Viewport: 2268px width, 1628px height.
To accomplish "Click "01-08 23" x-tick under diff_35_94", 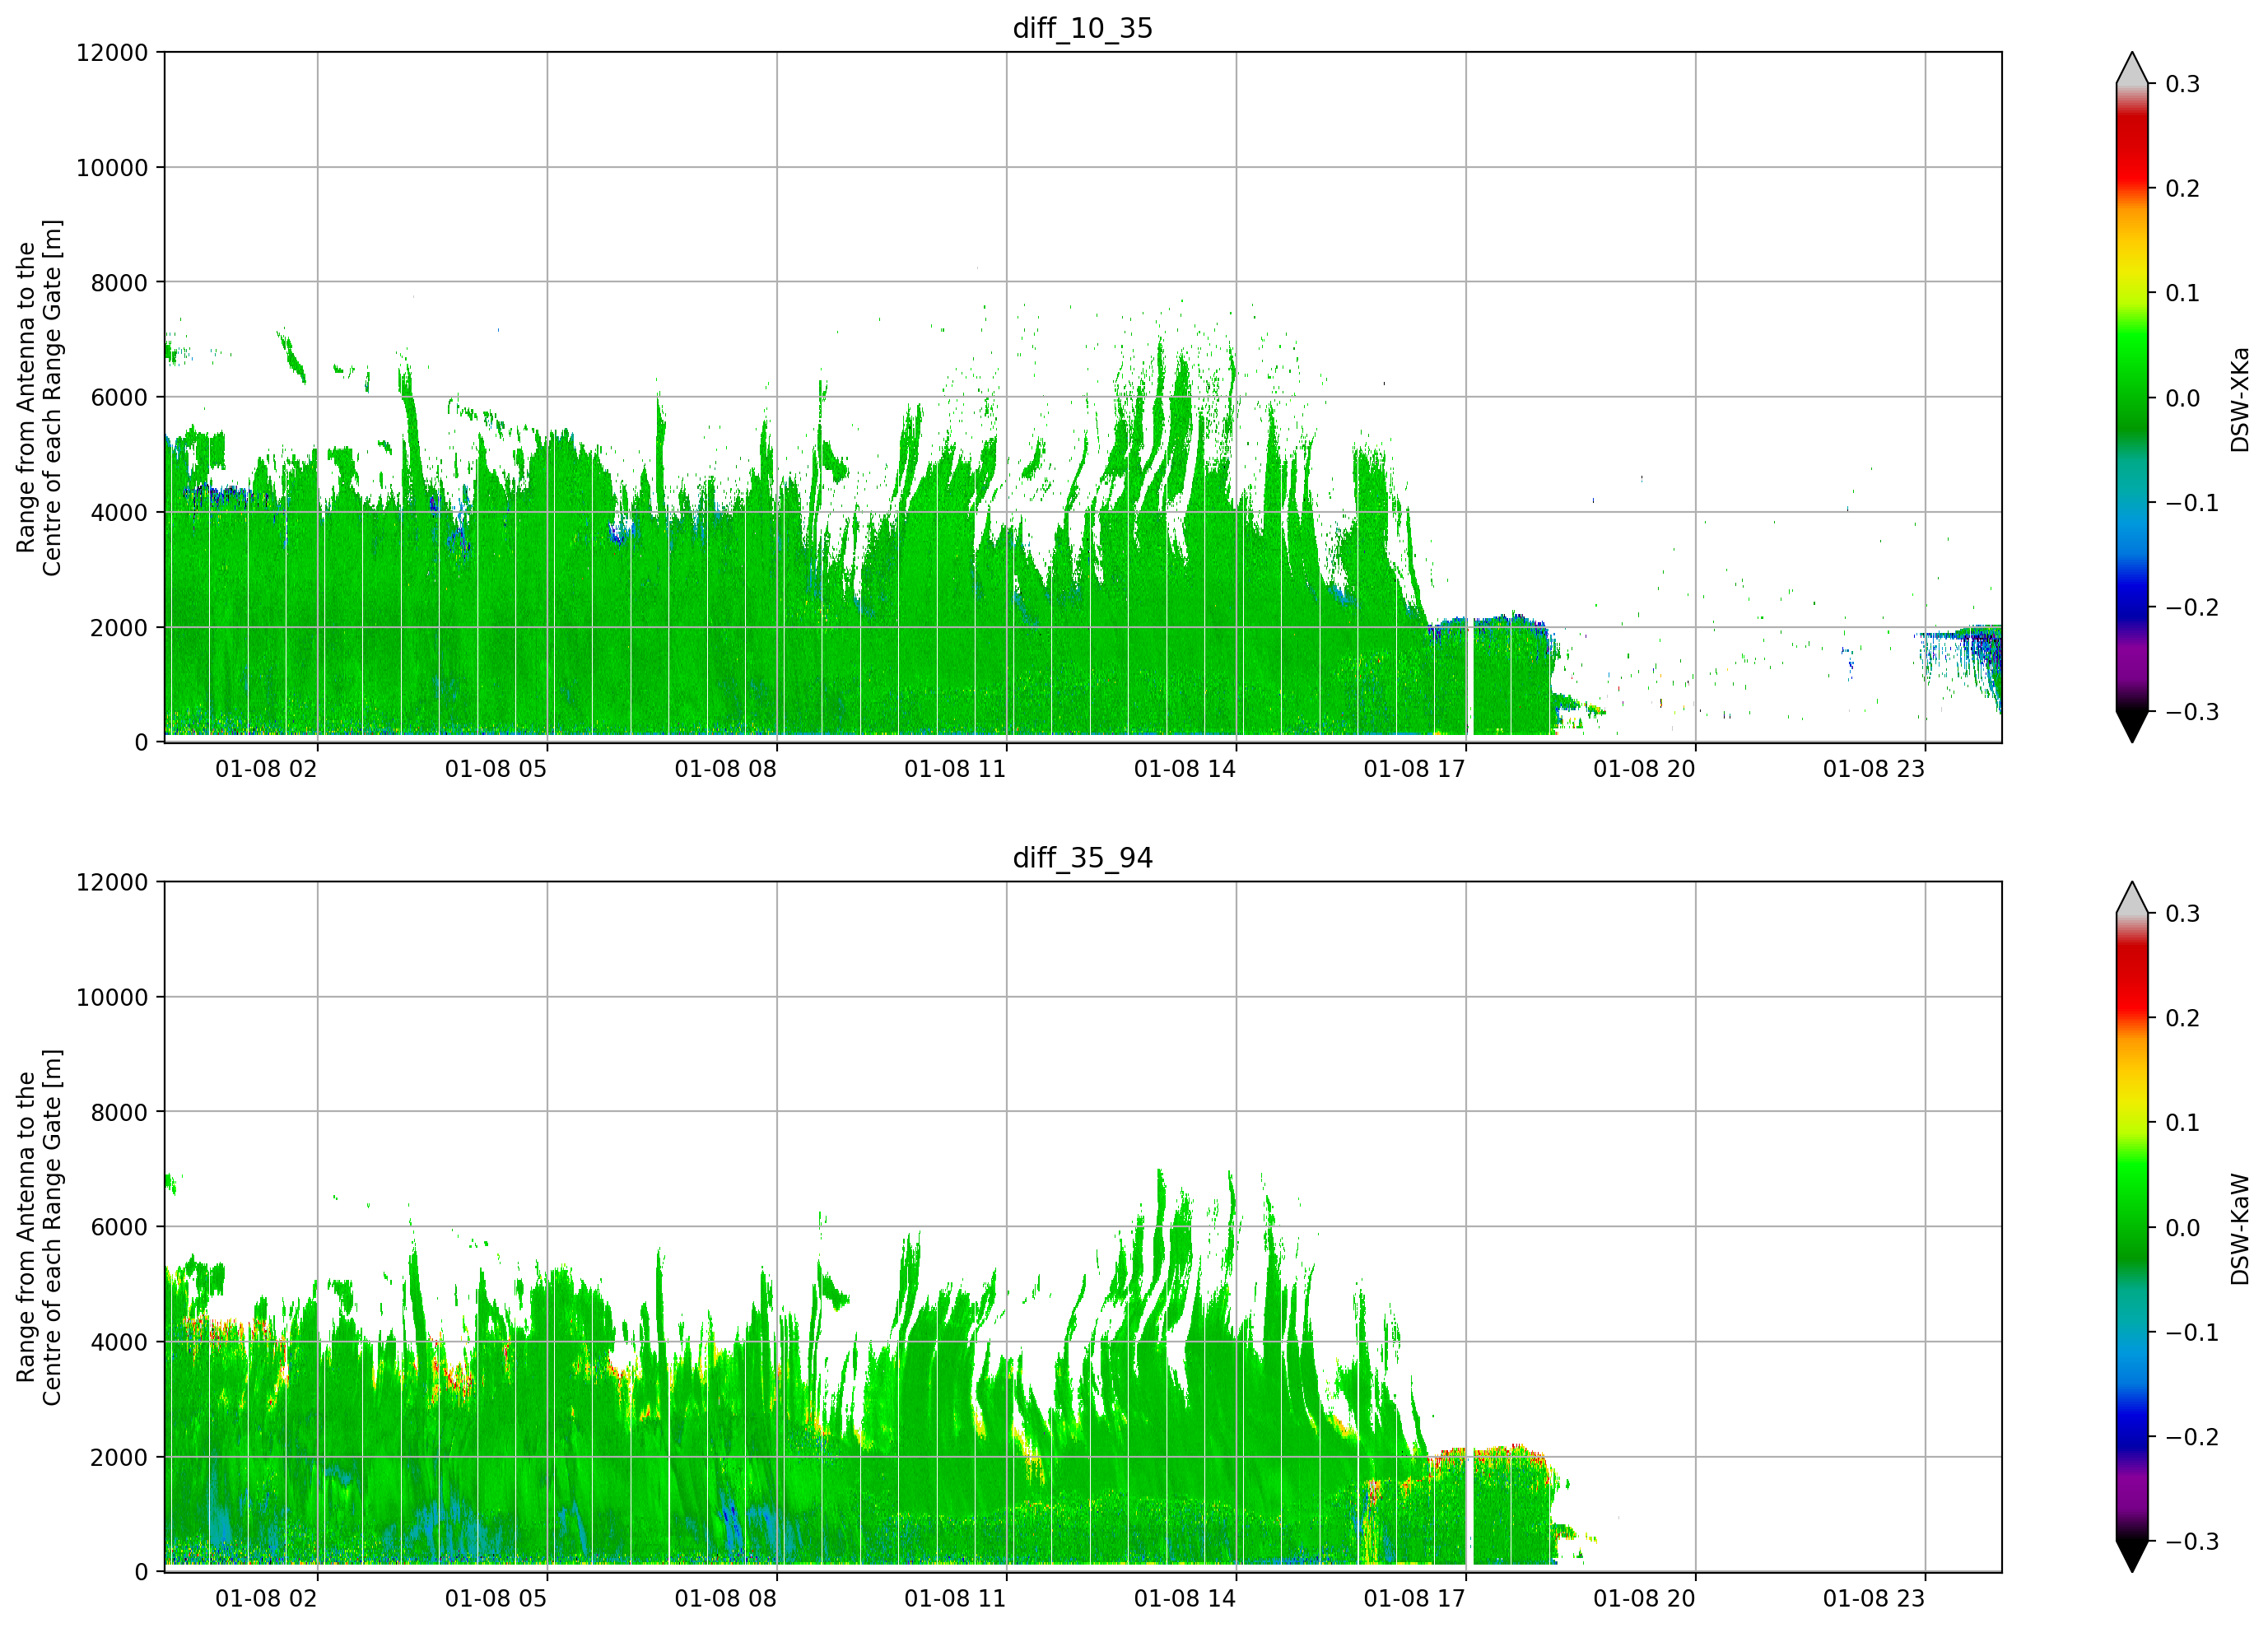I will (x=1874, y=1599).
